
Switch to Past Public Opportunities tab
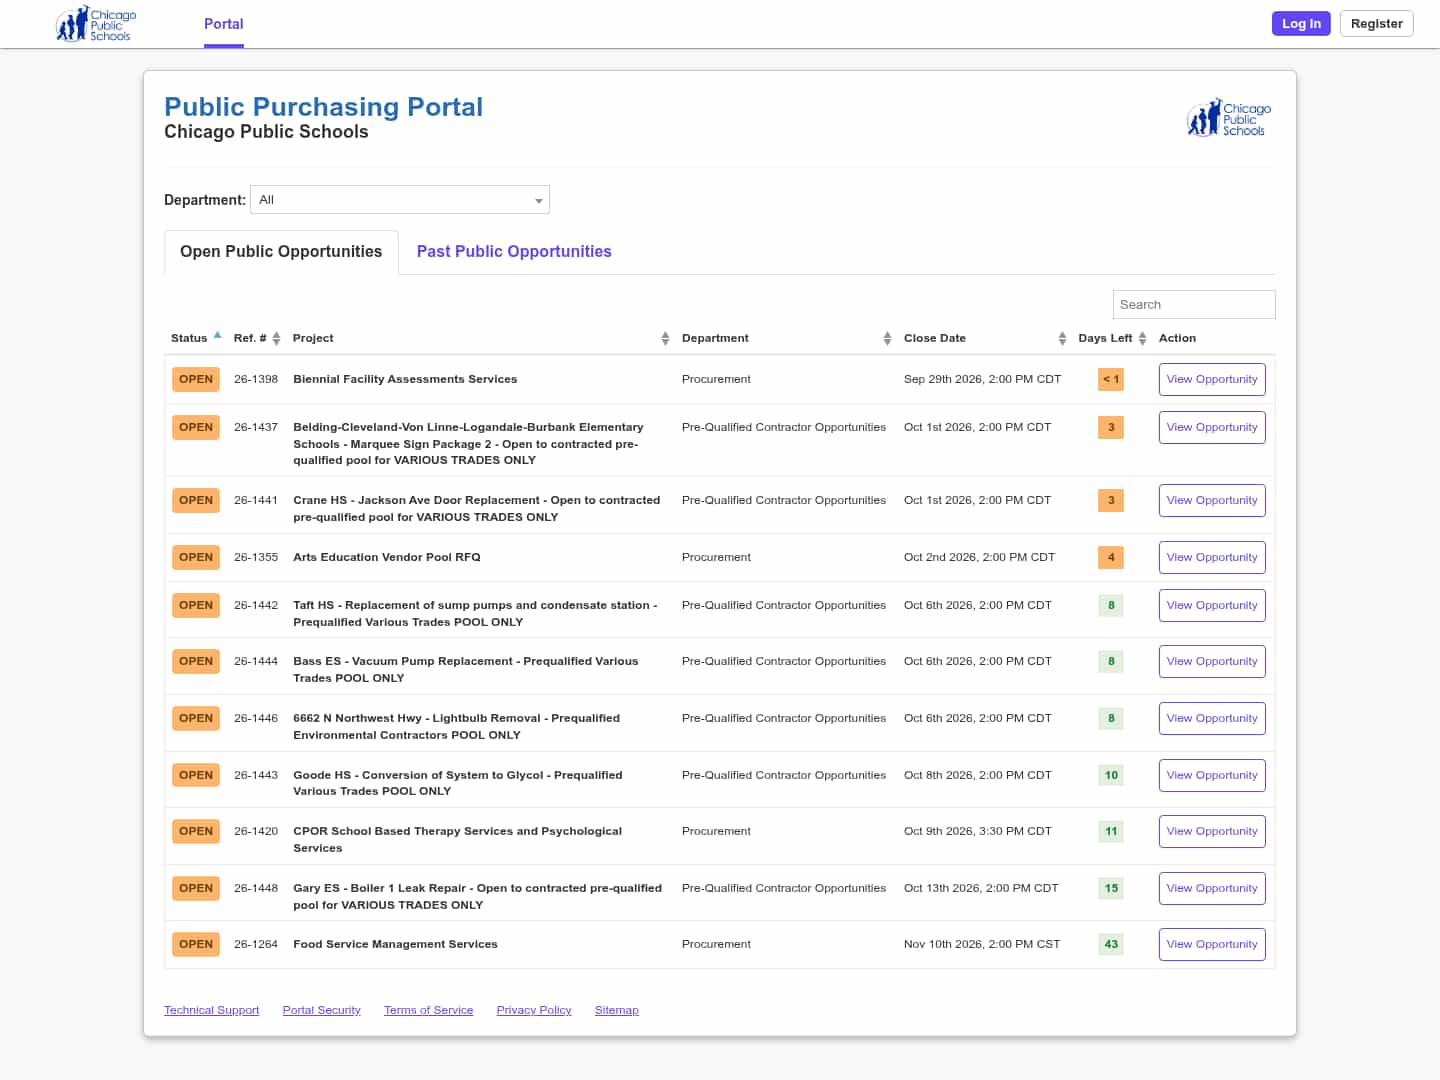514,252
